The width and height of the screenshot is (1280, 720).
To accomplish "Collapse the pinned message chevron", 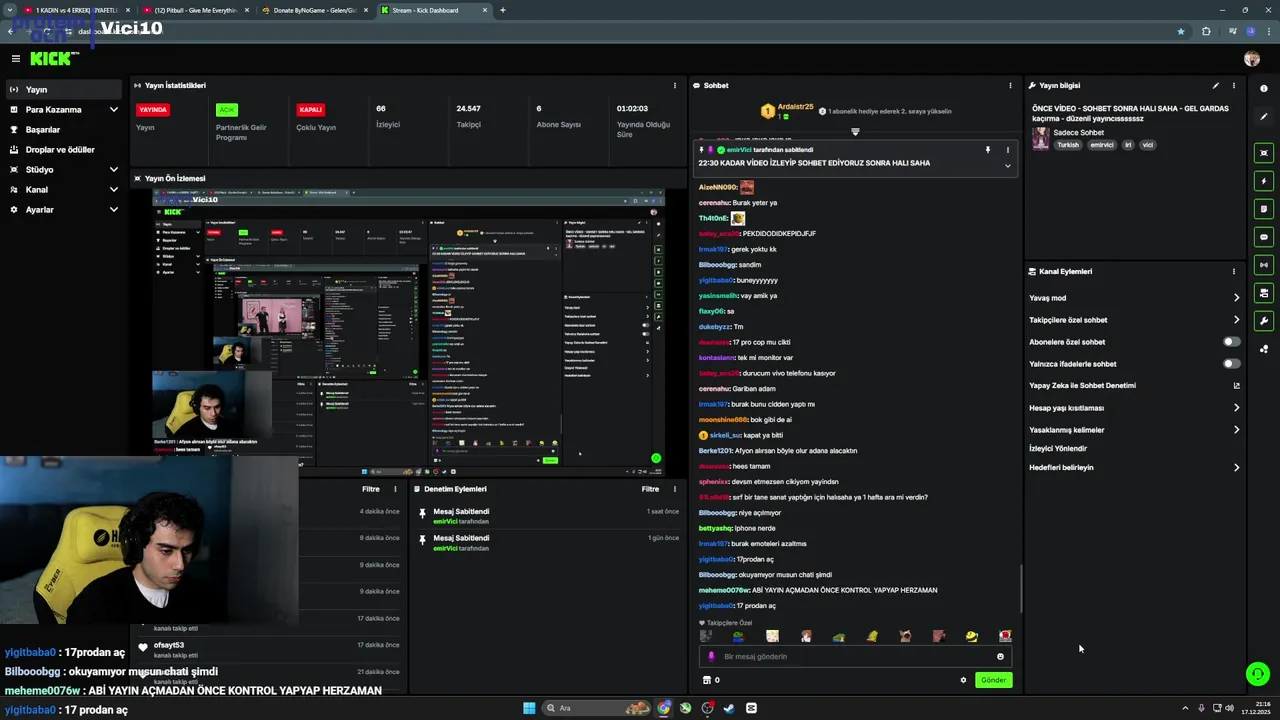I will tap(1007, 166).
